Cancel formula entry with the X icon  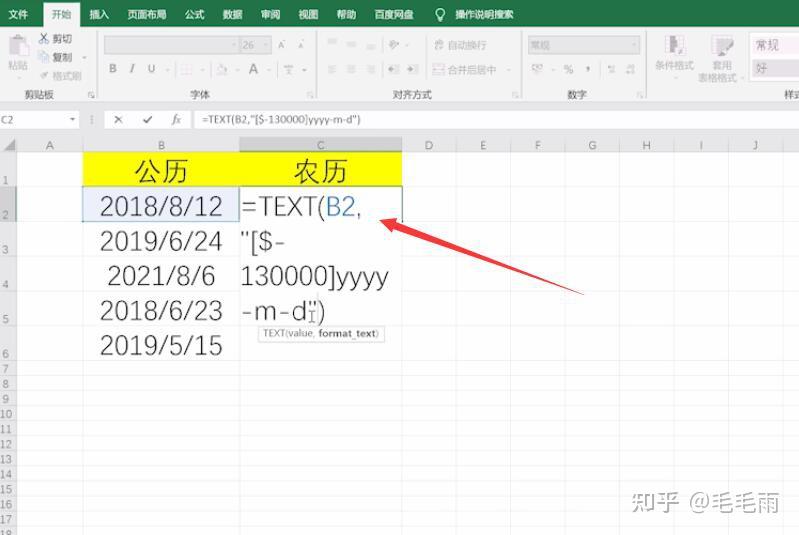coord(118,120)
